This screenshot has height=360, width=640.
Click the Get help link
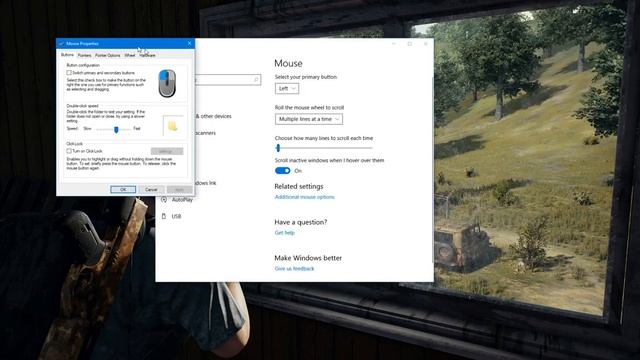284,233
